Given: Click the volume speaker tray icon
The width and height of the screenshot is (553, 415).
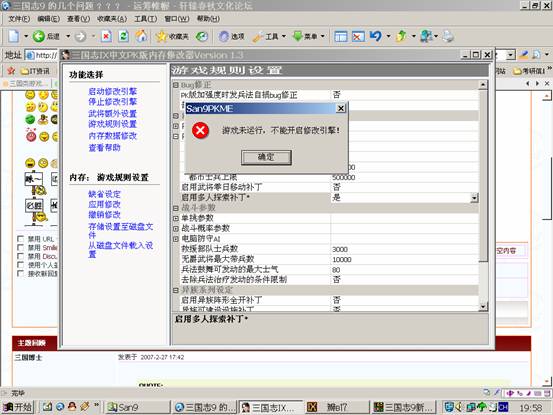Looking at the screenshot, I should click(x=458, y=407).
